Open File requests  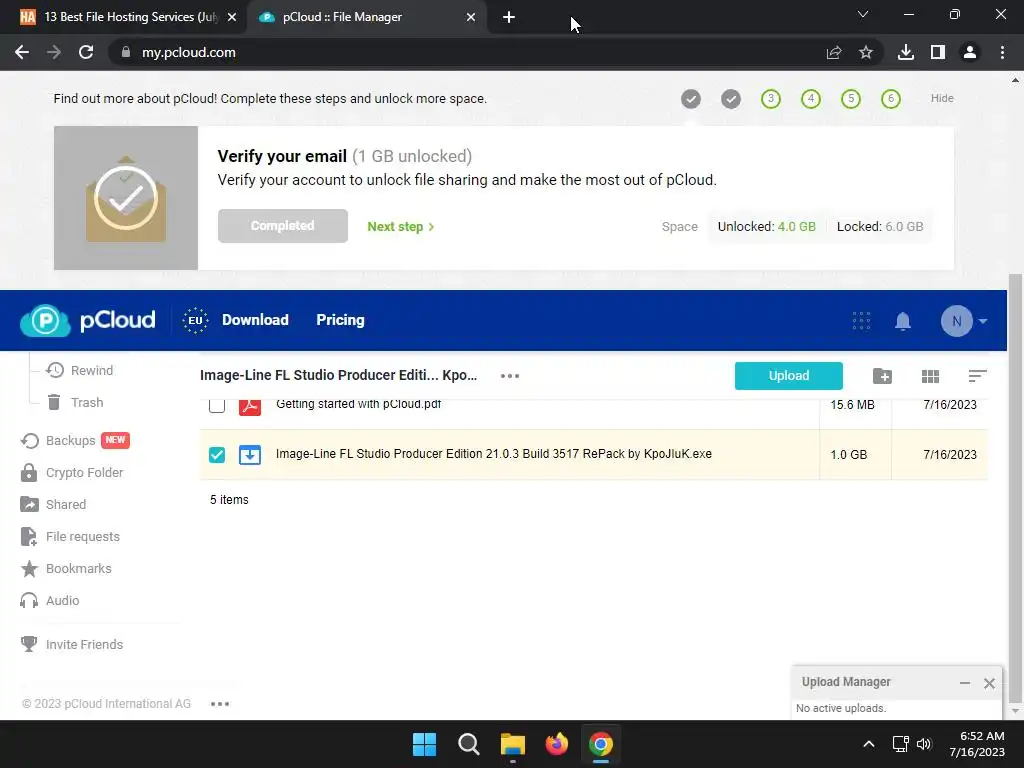[70, 536]
